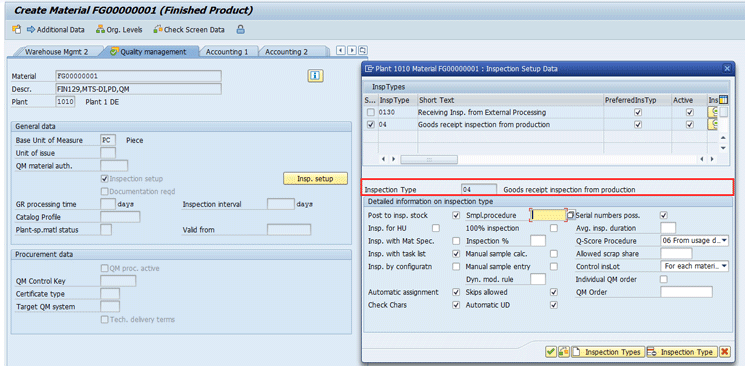This screenshot has width=745, height=366.
Task: Run Check Screen Data from the toolbar
Action: click(189, 29)
